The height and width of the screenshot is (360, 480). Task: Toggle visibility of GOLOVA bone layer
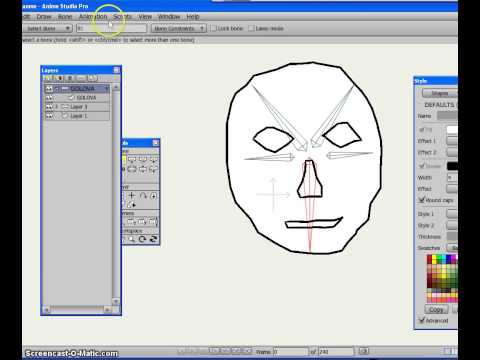[49, 89]
